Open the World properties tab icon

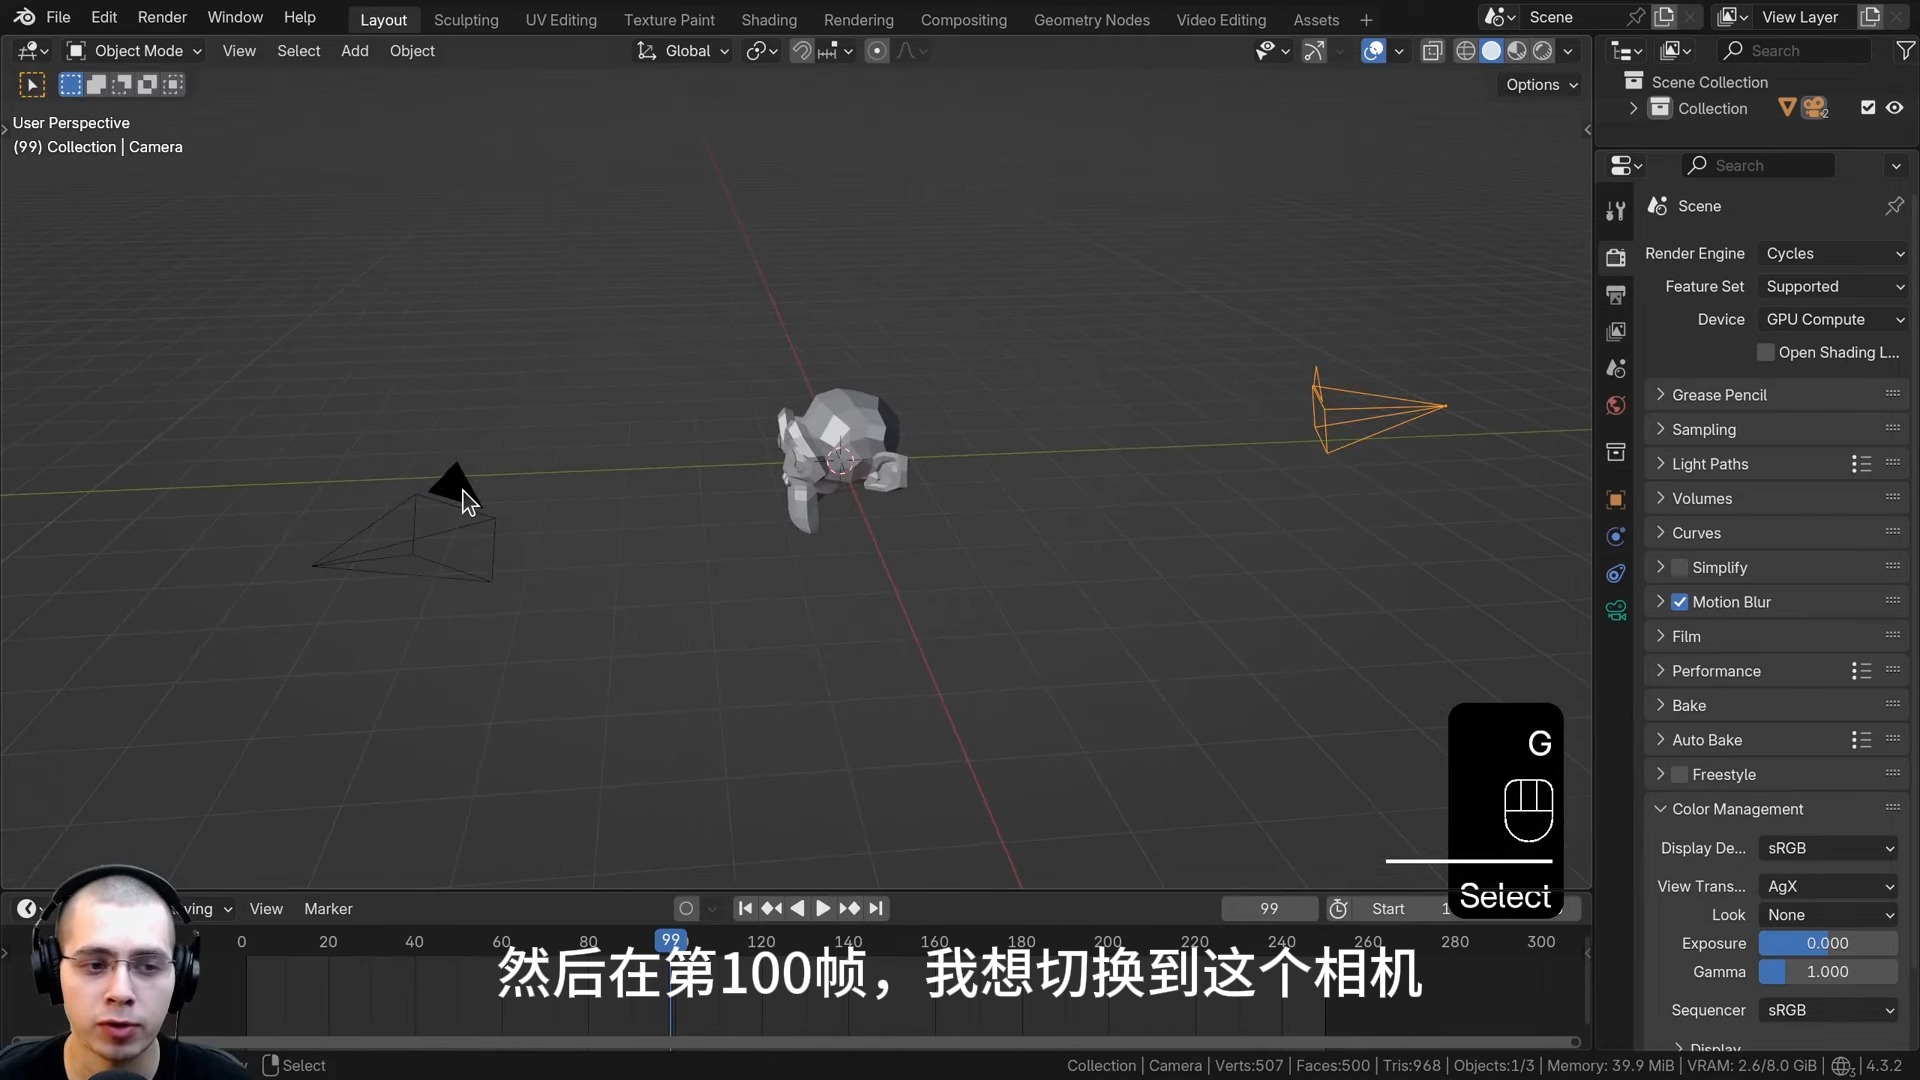pyautogui.click(x=1615, y=405)
